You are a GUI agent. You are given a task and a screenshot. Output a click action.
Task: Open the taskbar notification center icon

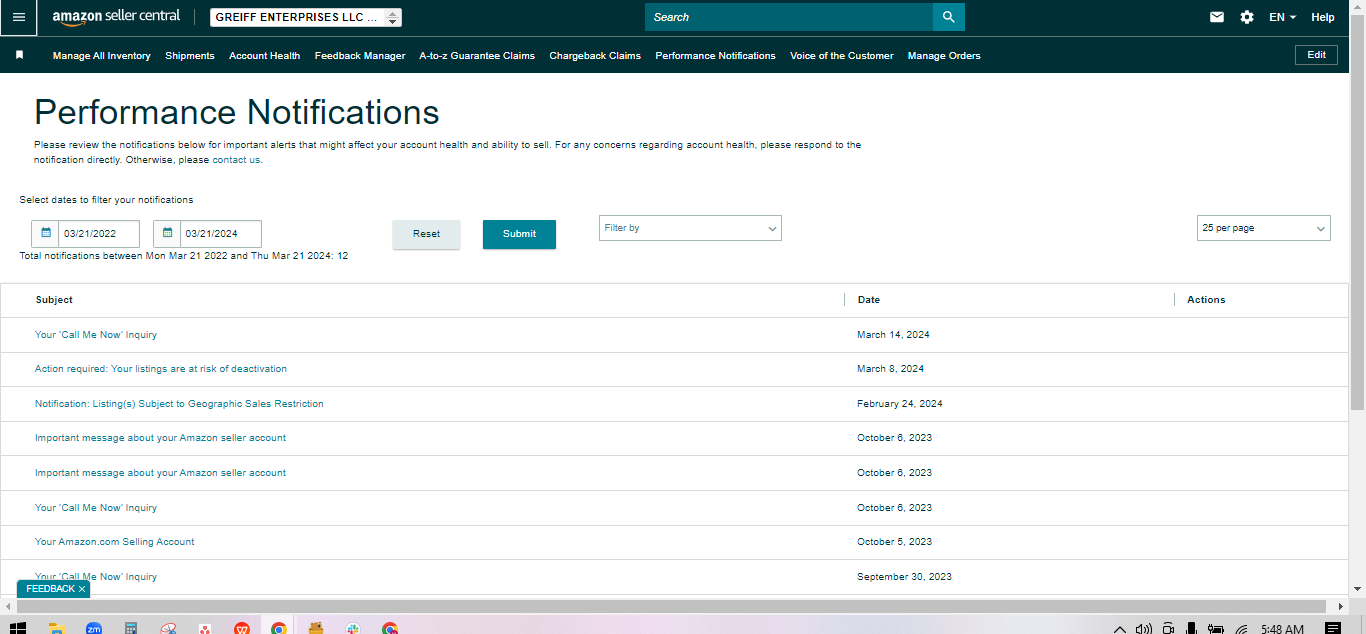pyautogui.click(x=1332, y=628)
